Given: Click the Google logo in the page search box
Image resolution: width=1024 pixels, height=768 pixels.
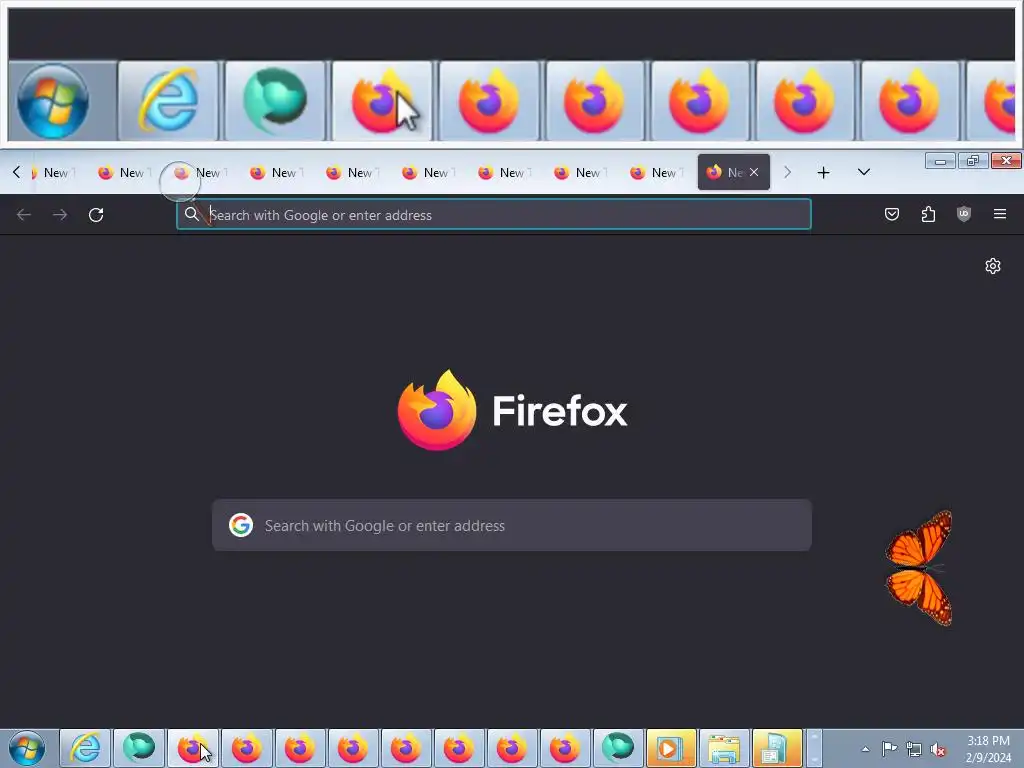Looking at the screenshot, I should [x=241, y=525].
